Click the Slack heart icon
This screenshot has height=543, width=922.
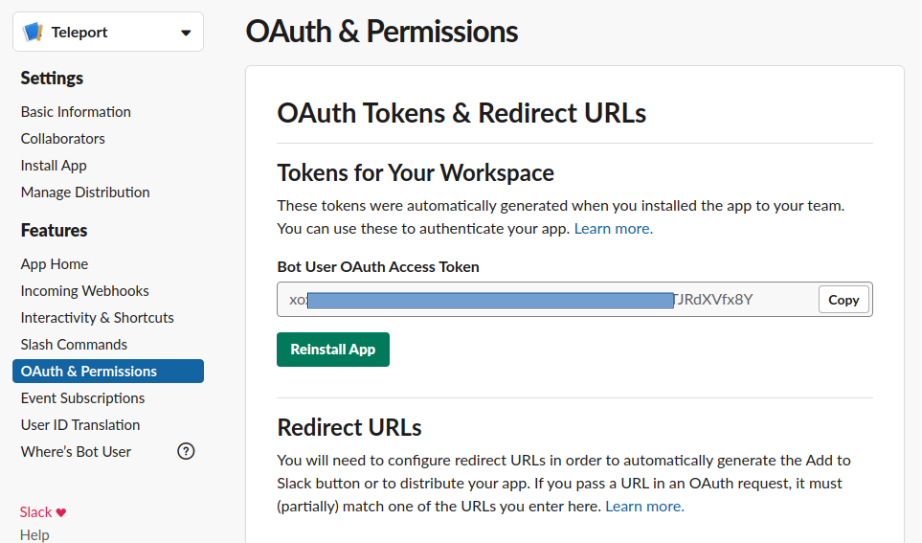click(x=61, y=512)
